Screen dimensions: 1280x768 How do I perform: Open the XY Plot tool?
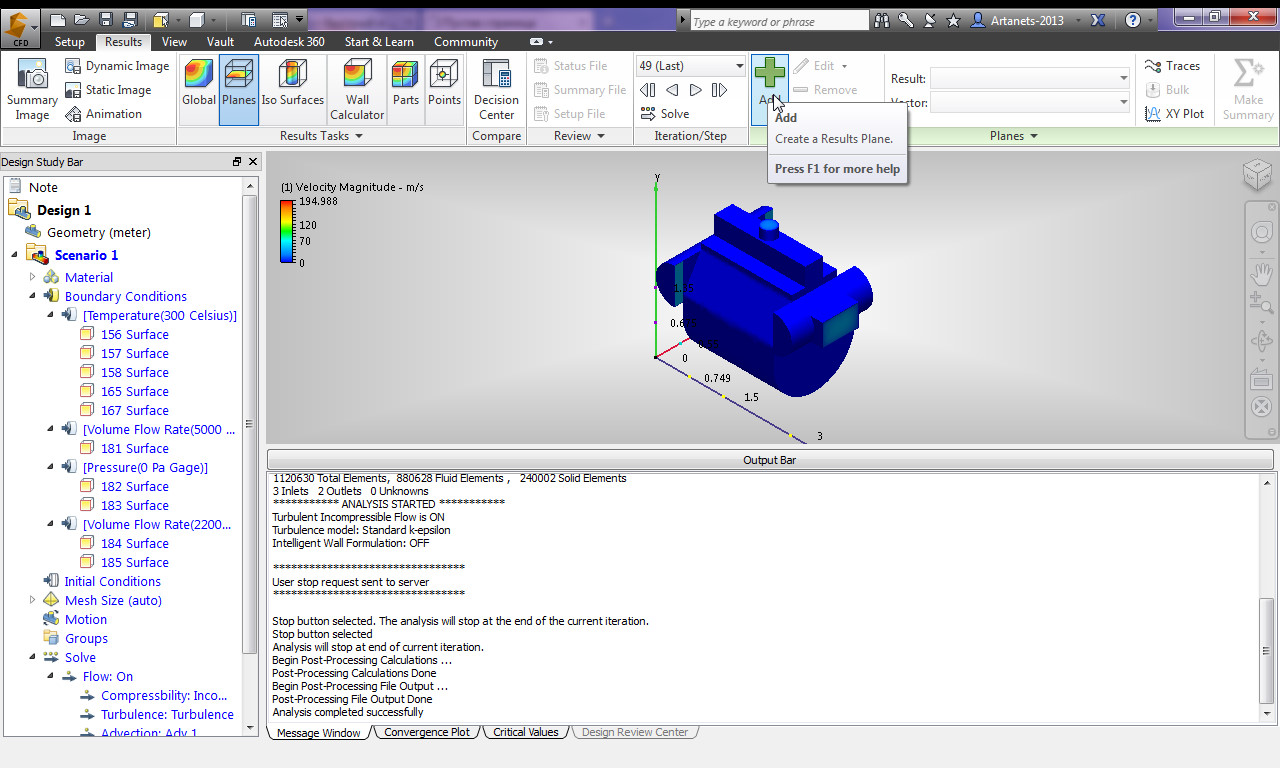(1174, 114)
